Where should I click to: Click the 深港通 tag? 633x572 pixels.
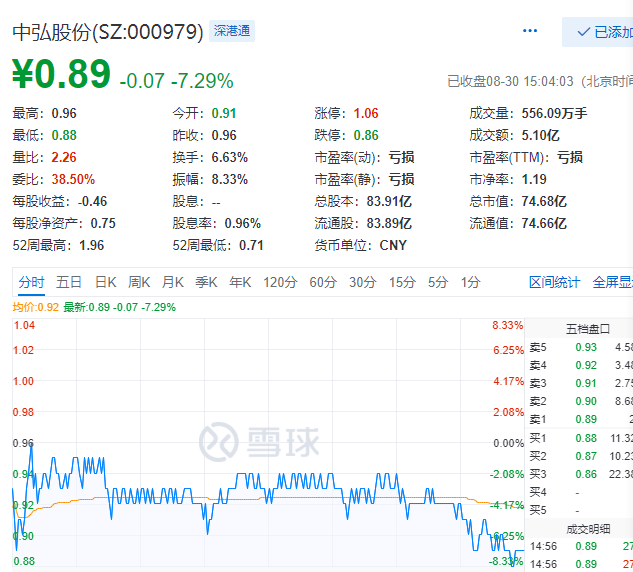coord(232,31)
